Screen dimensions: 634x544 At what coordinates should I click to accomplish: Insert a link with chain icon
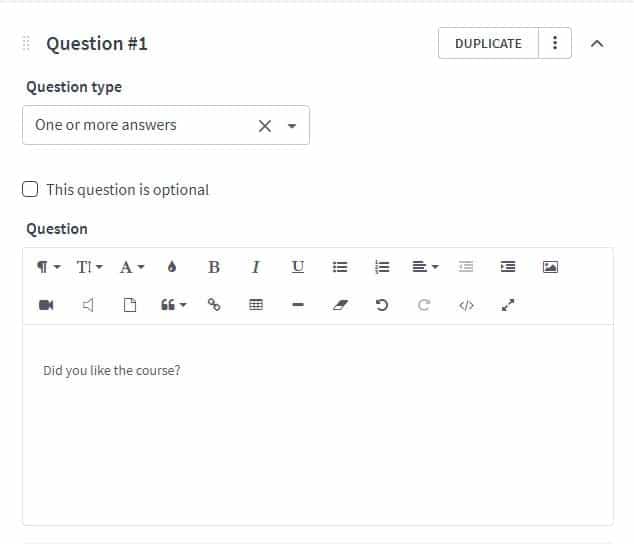click(214, 305)
